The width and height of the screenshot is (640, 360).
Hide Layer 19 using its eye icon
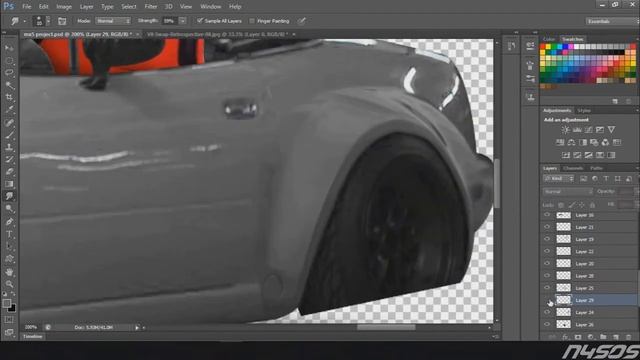click(x=547, y=239)
